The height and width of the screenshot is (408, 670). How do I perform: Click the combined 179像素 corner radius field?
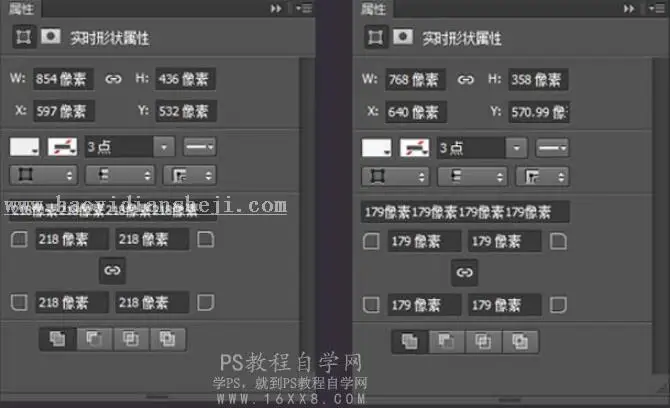[465, 212]
